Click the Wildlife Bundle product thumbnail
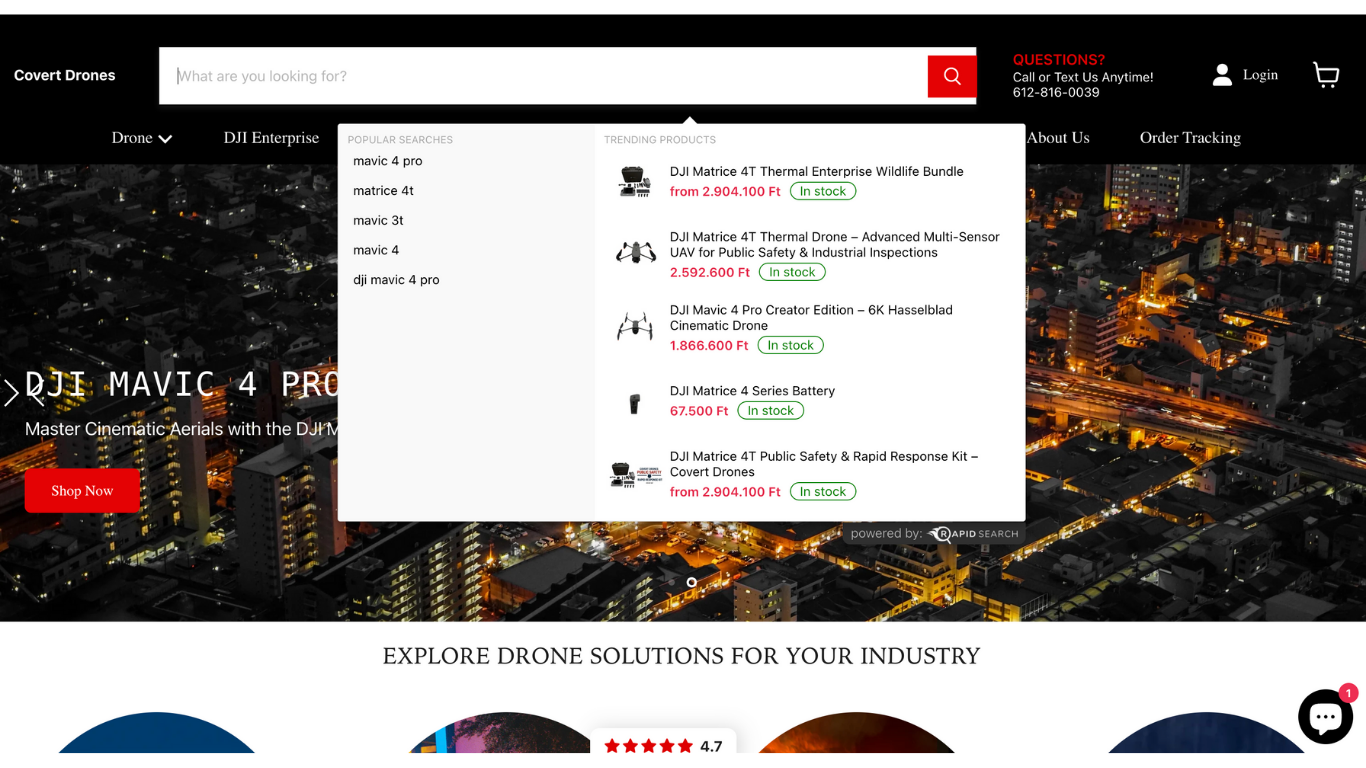Viewport: 1366px width, 768px height. 635,181
